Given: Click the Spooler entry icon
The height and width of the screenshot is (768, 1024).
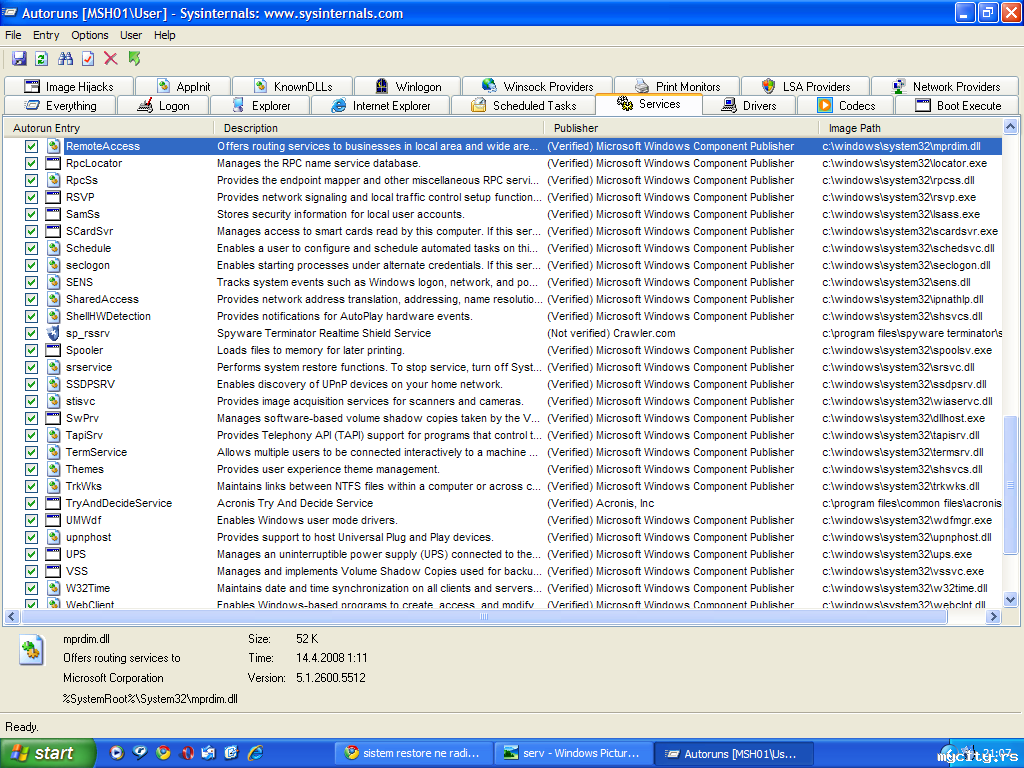Looking at the screenshot, I should point(53,350).
